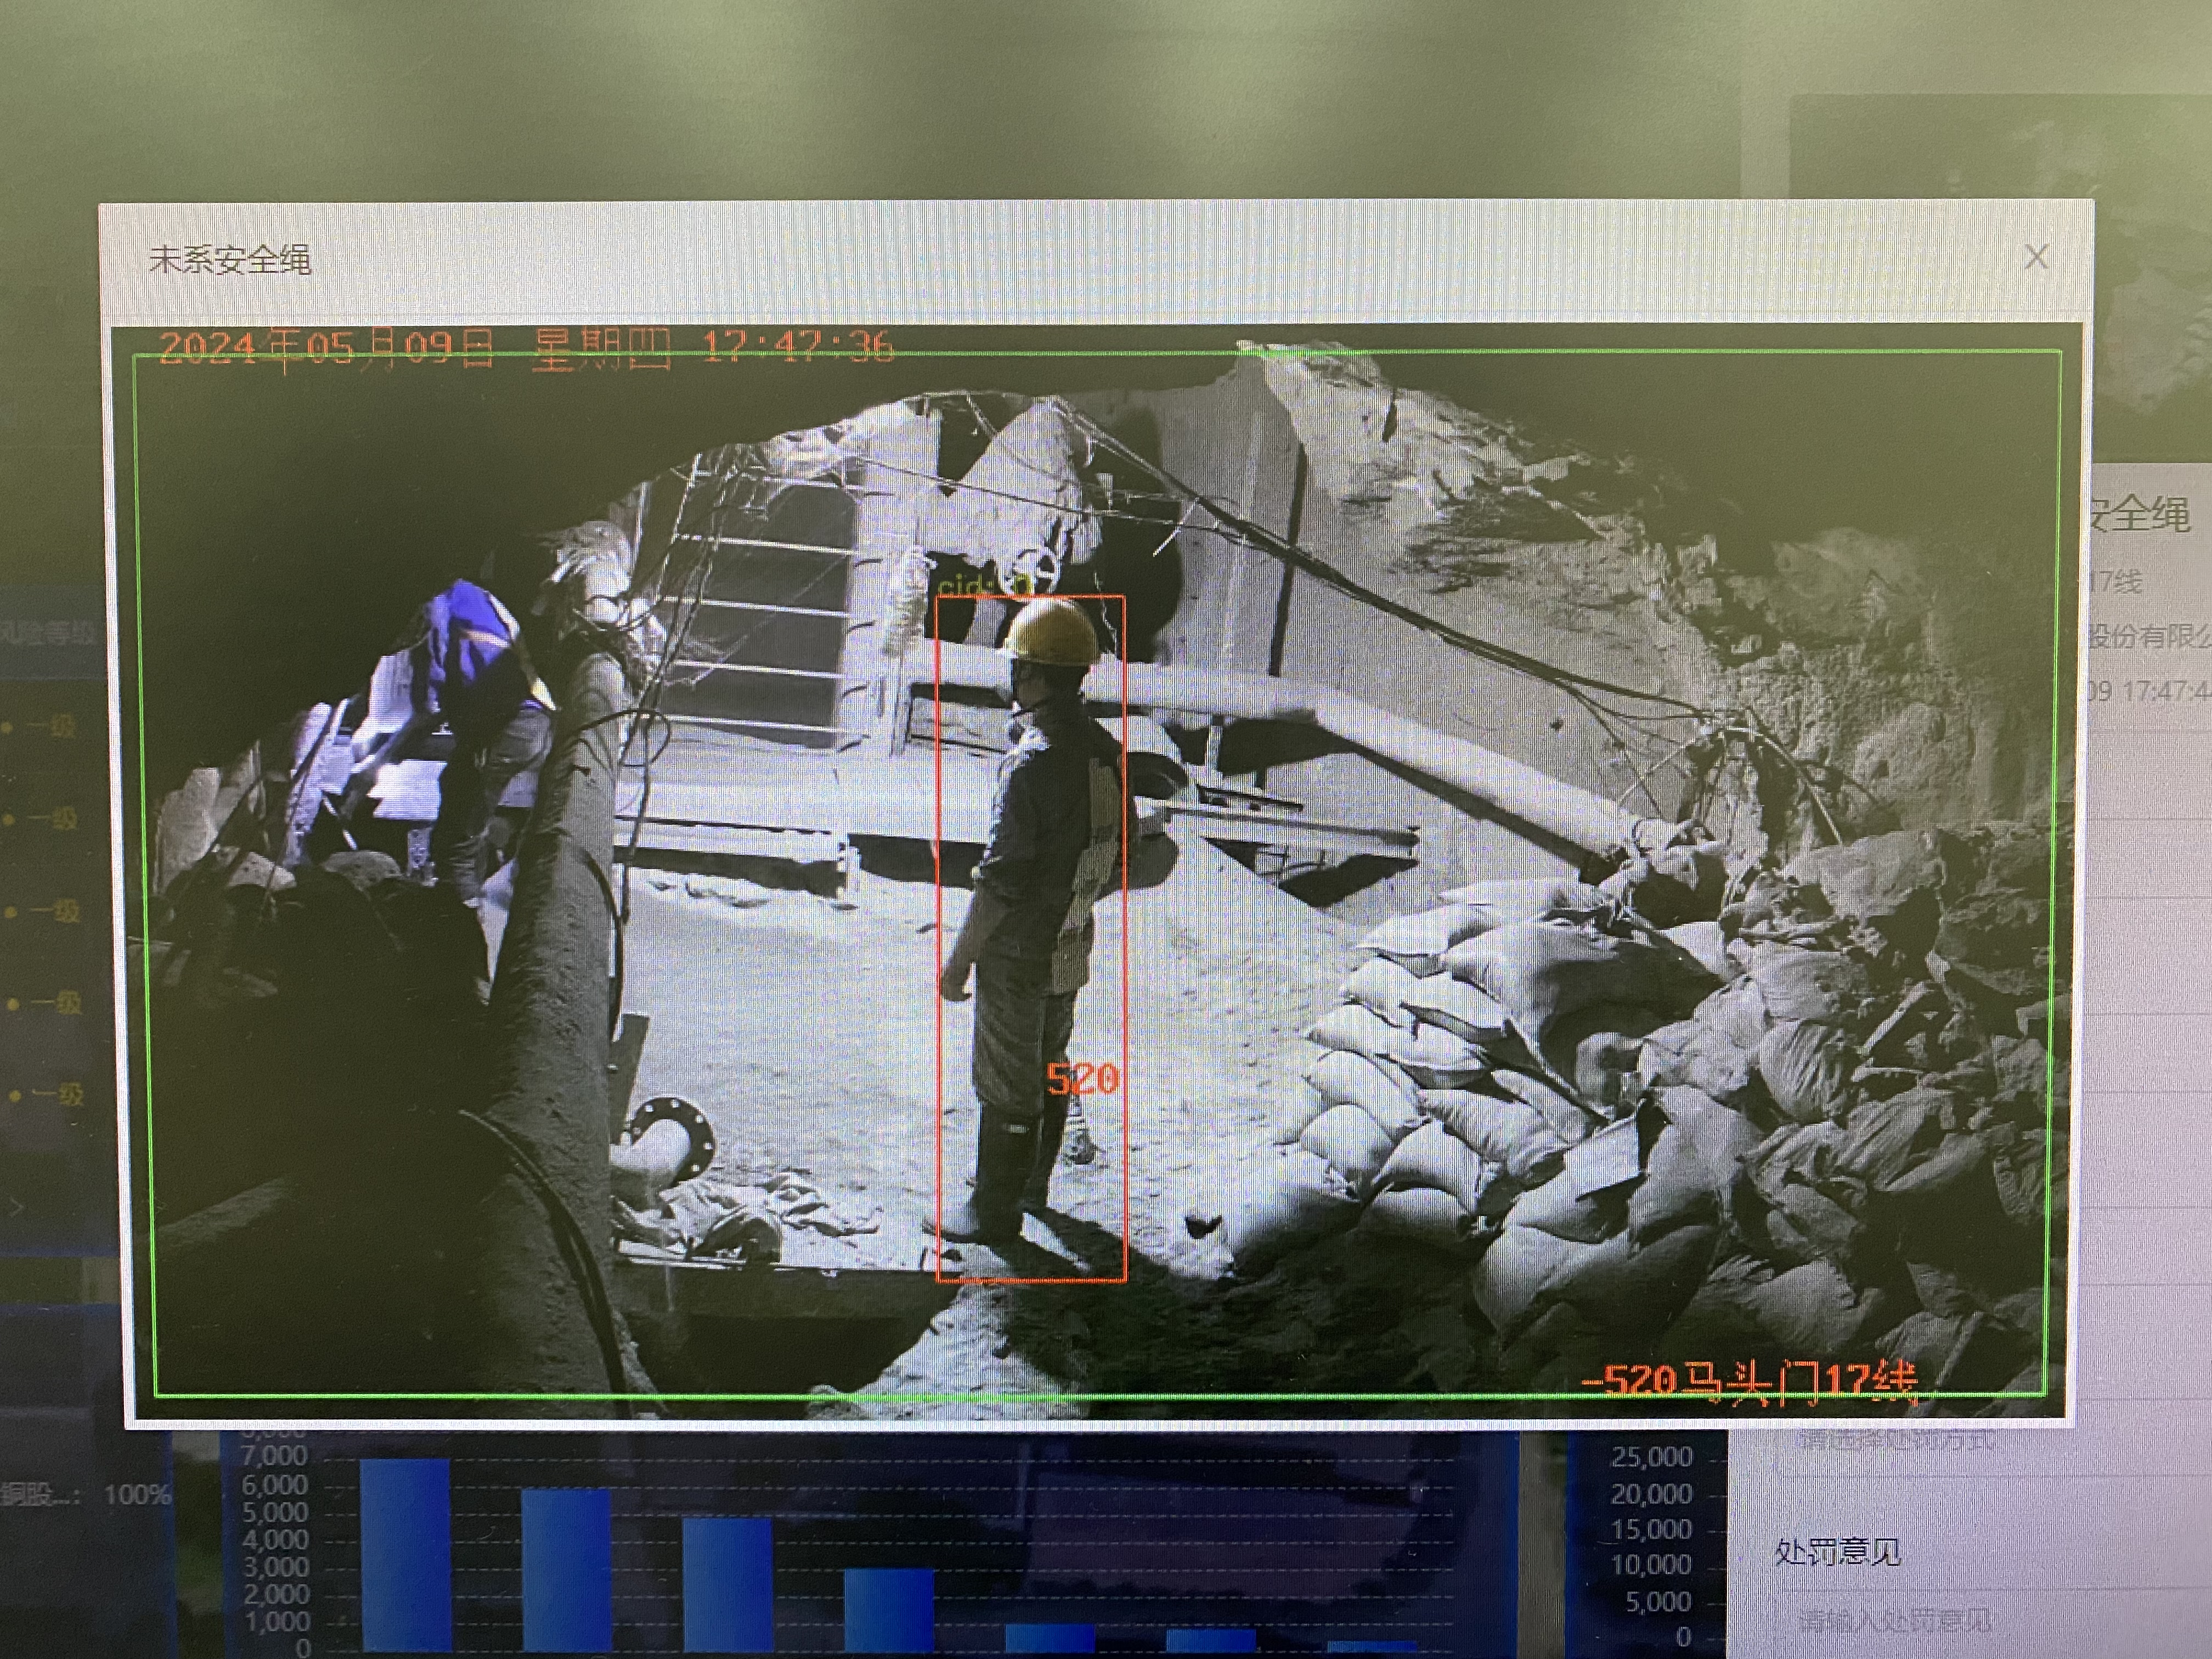Viewport: 2212px width, 1659px height.
Task: Click the red 520 label on the worker
Action: click(1081, 1080)
